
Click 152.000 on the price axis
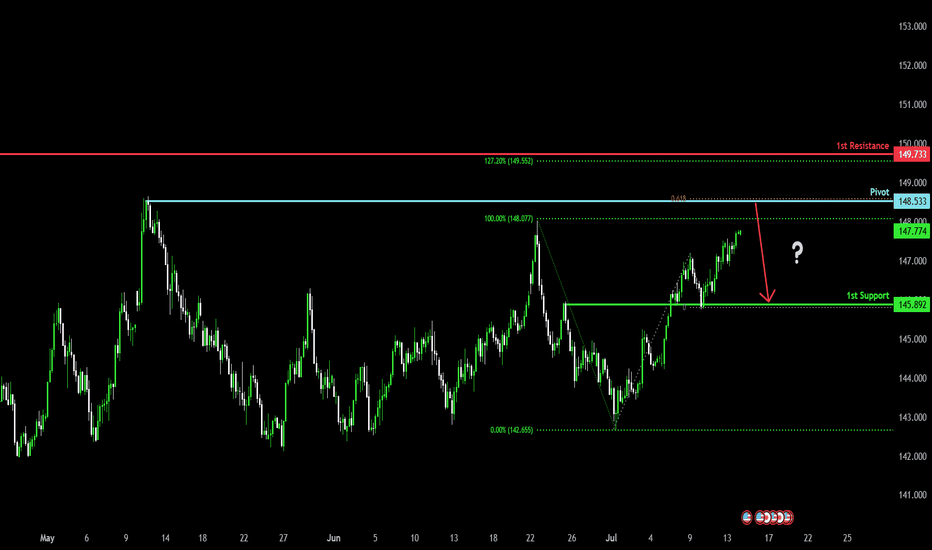tap(912, 65)
